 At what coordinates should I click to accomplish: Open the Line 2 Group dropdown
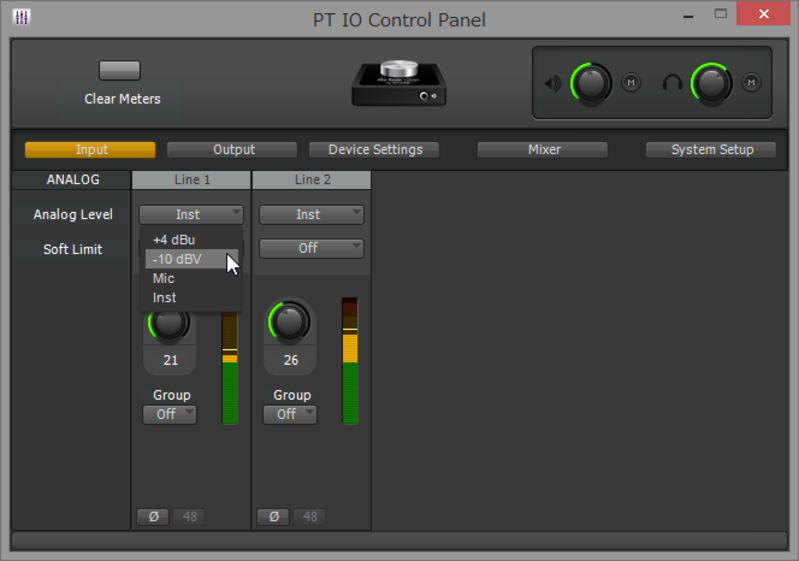pyautogui.click(x=290, y=414)
